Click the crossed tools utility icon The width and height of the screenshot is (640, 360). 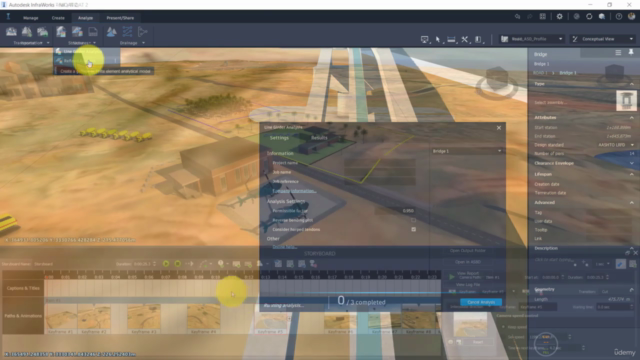465,39
